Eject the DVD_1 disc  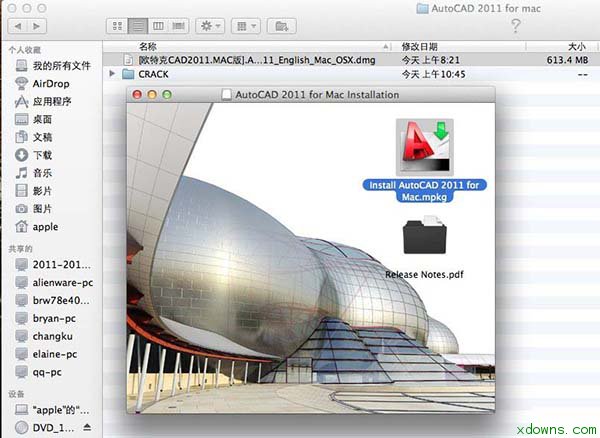[x=87, y=427]
